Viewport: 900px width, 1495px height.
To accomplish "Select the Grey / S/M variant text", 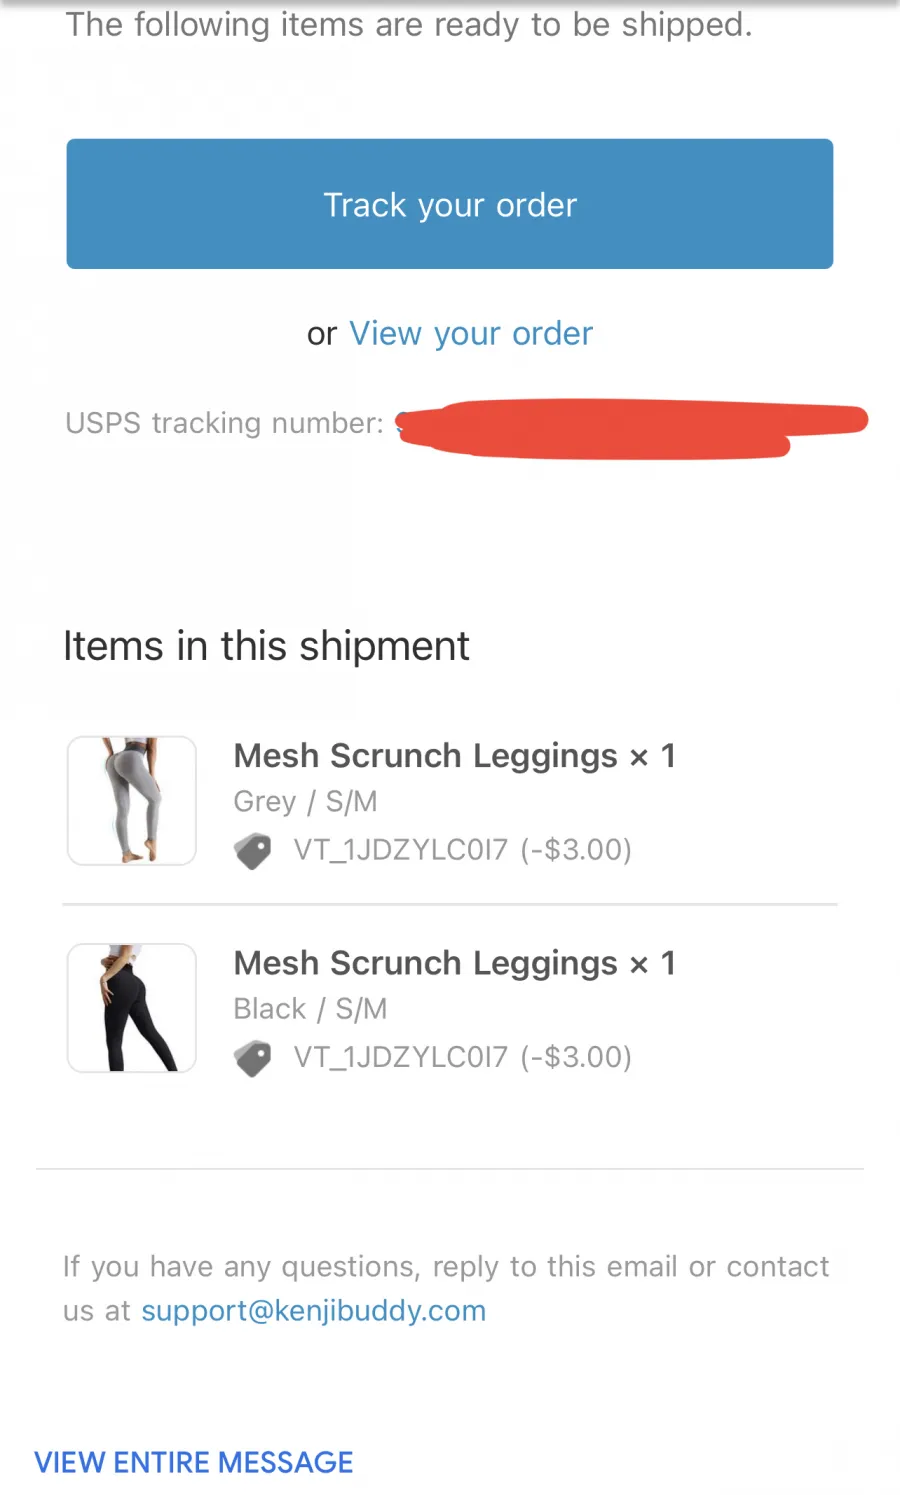I will [305, 801].
